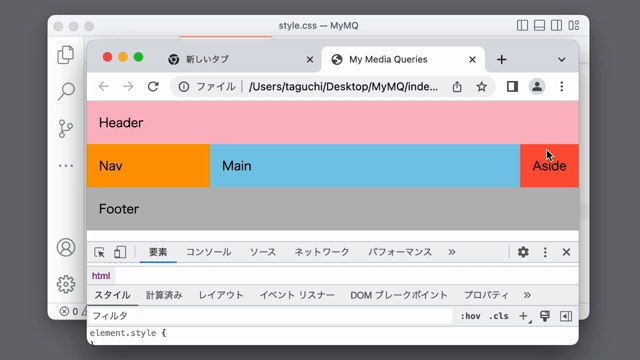Toggle :hov element state panel
Image resolution: width=640 pixels, height=360 pixels.
(x=470, y=316)
